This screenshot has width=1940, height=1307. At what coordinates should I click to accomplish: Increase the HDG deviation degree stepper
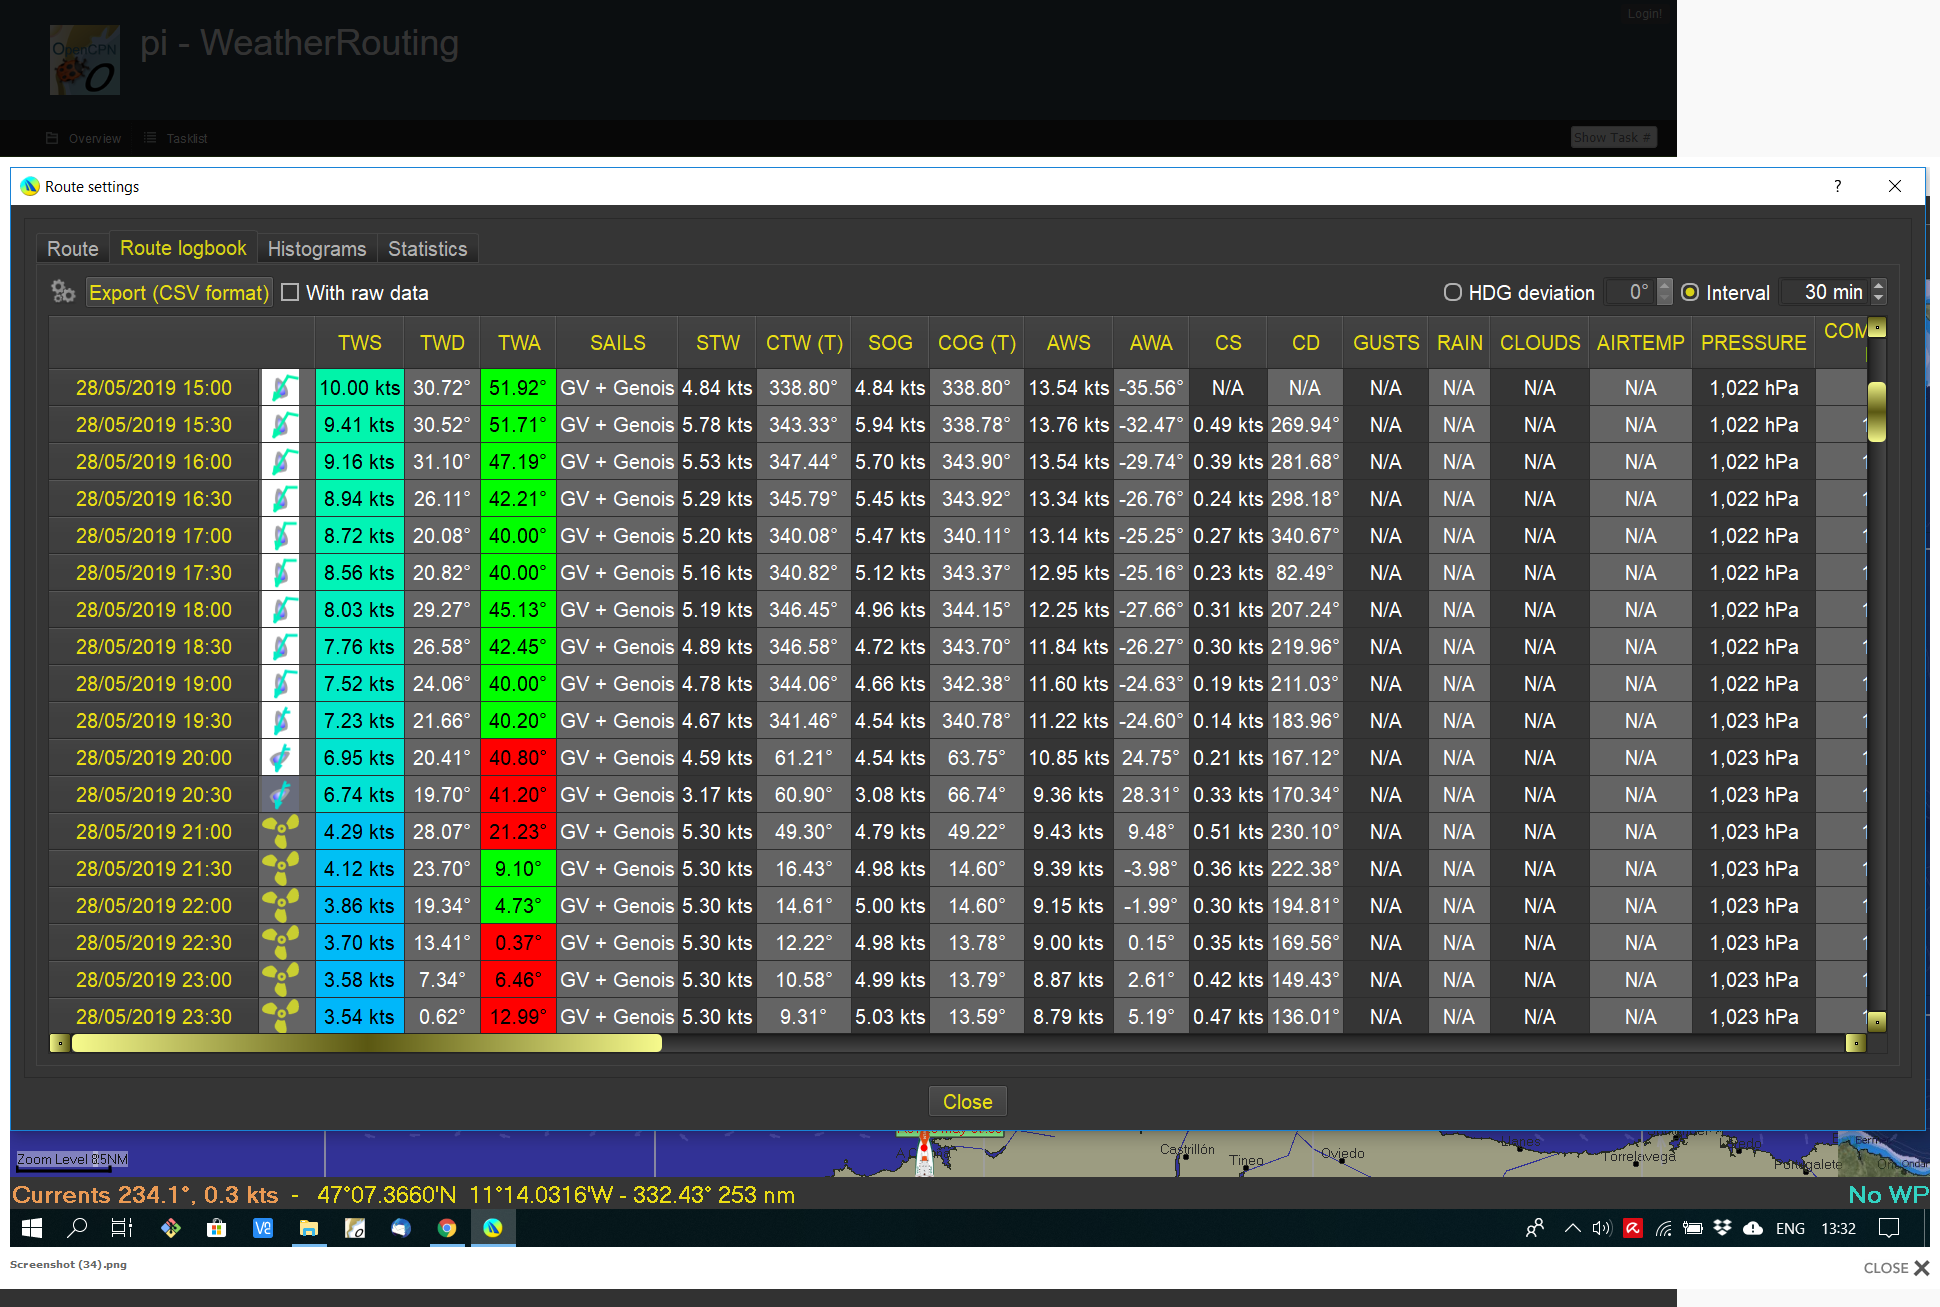(x=1664, y=285)
